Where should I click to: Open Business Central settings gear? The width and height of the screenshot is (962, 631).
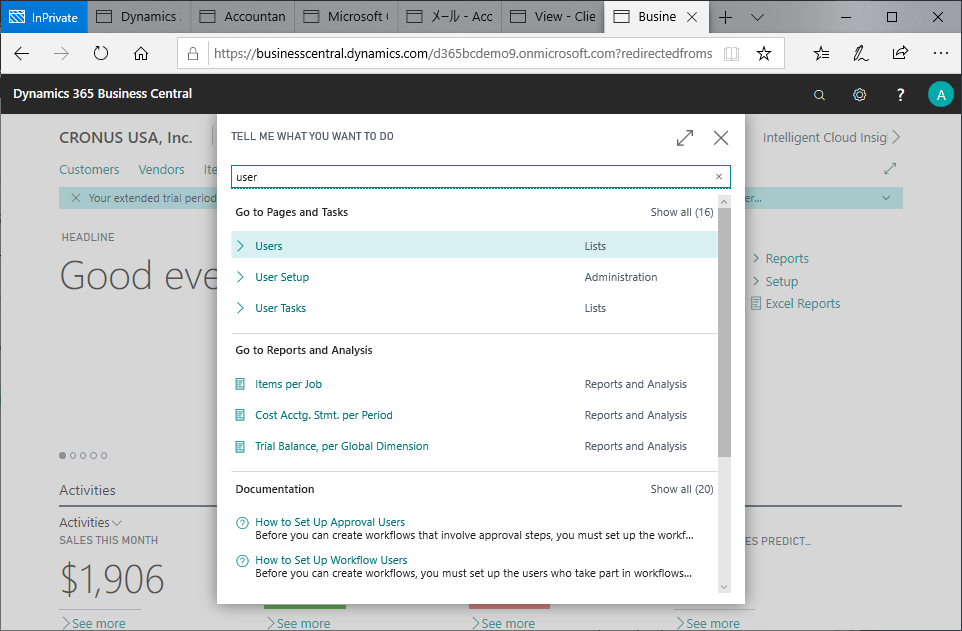point(860,95)
